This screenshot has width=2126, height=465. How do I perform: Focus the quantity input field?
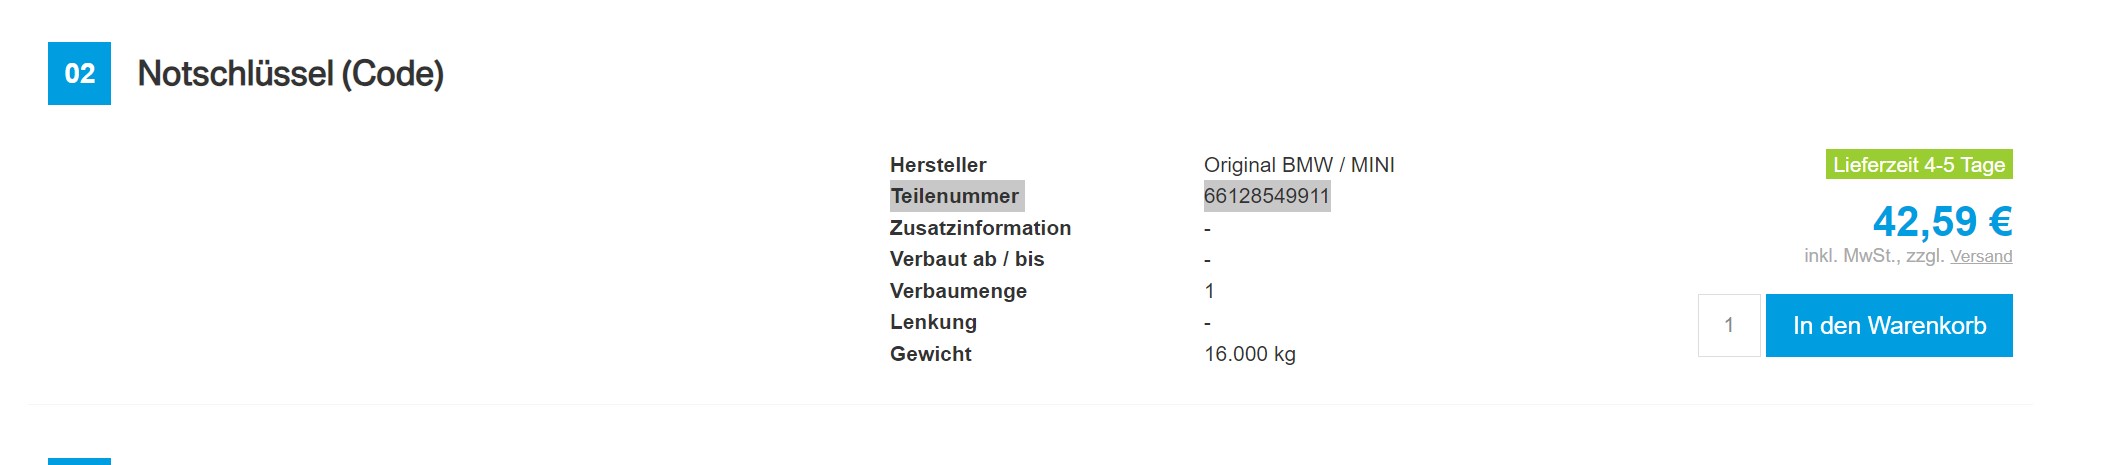(1729, 325)
